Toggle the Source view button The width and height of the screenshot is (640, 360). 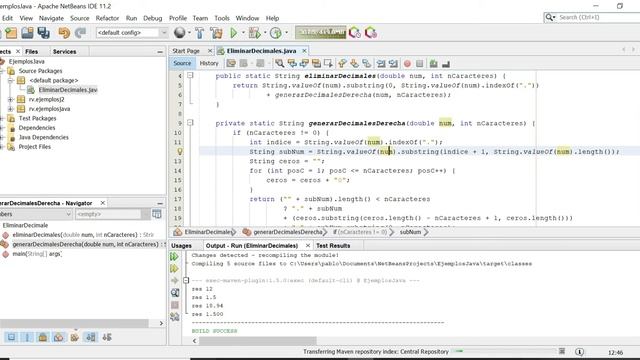(x=182, y=63)
